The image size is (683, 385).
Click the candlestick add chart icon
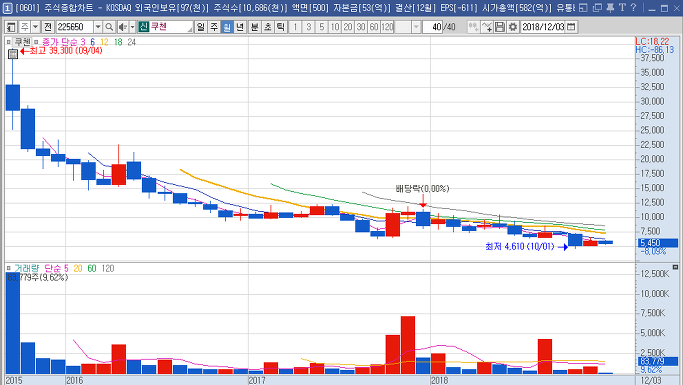point(473,27)
